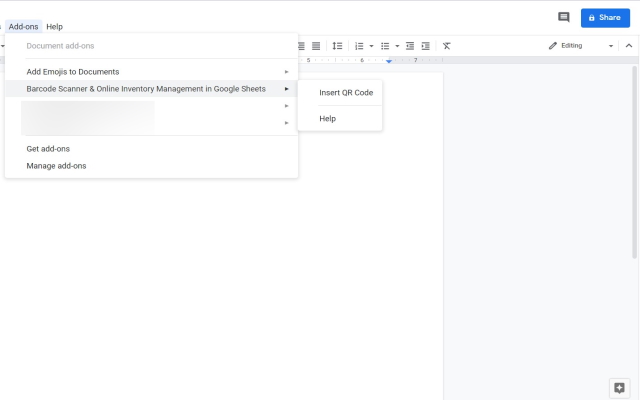Open the comment history icon
The image size is (640, 400).
coord(564,17)
